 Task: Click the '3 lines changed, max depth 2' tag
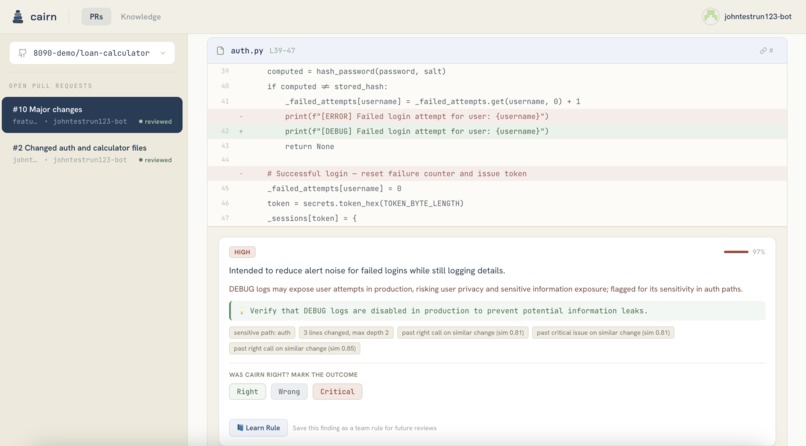tap(346, 332)
